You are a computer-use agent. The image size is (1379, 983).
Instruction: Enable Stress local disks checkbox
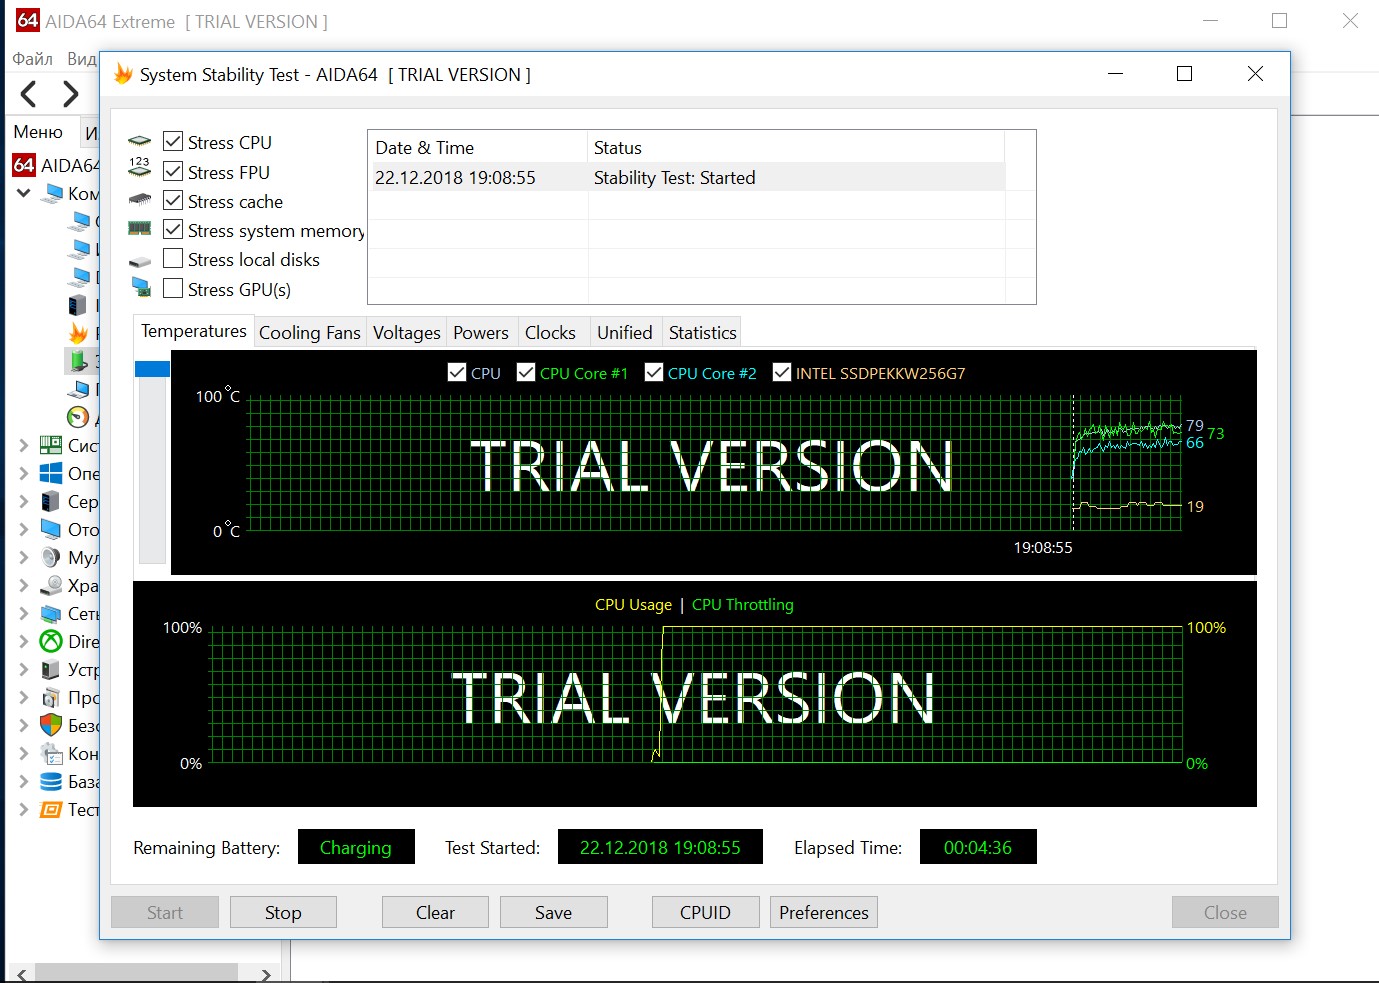pos(173,259)
